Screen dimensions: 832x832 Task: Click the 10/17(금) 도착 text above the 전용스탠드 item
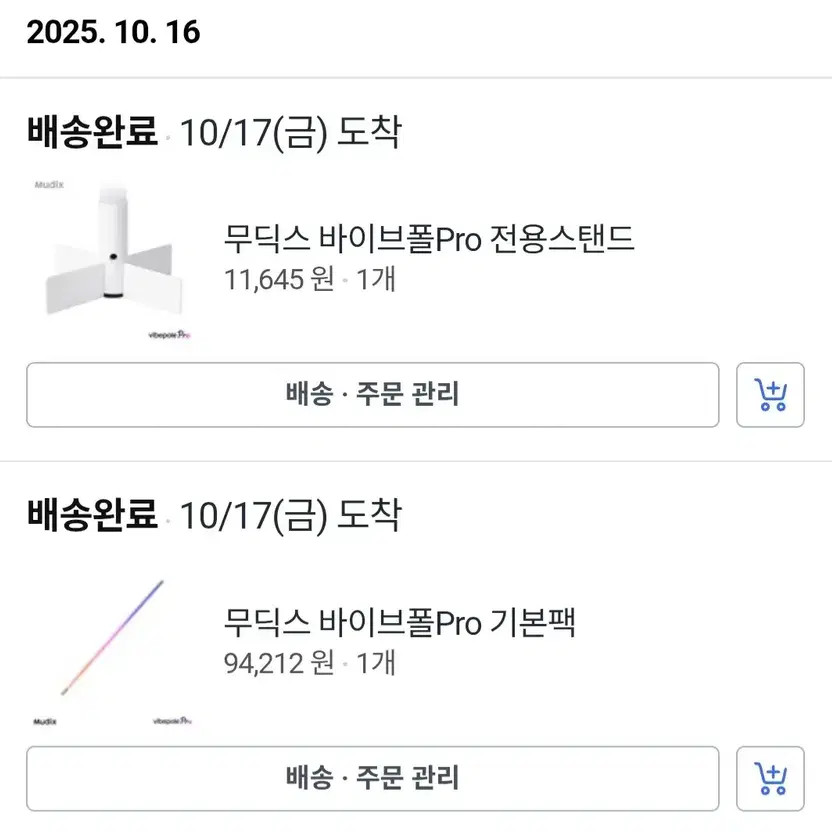tap(290, 132)
